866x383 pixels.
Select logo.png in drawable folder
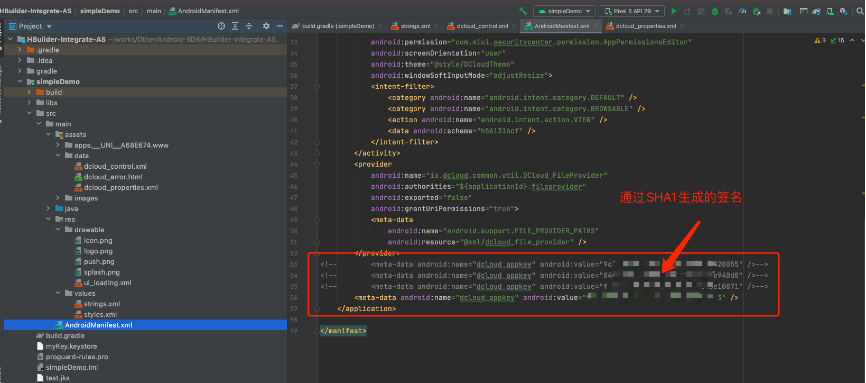click(94, 251)
